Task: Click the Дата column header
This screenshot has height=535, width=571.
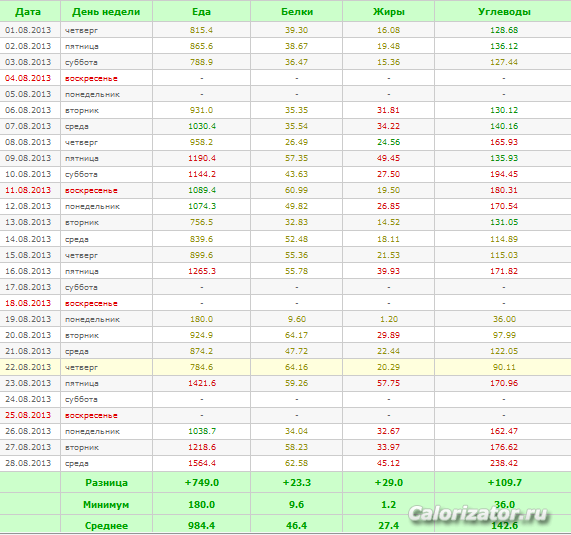Action: pos(28,12)
